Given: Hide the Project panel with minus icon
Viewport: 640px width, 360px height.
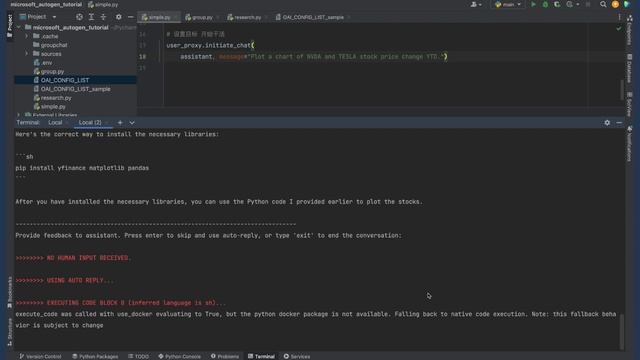Looking at the screenshot, I should pyautogui.click(x=131, y=17).
